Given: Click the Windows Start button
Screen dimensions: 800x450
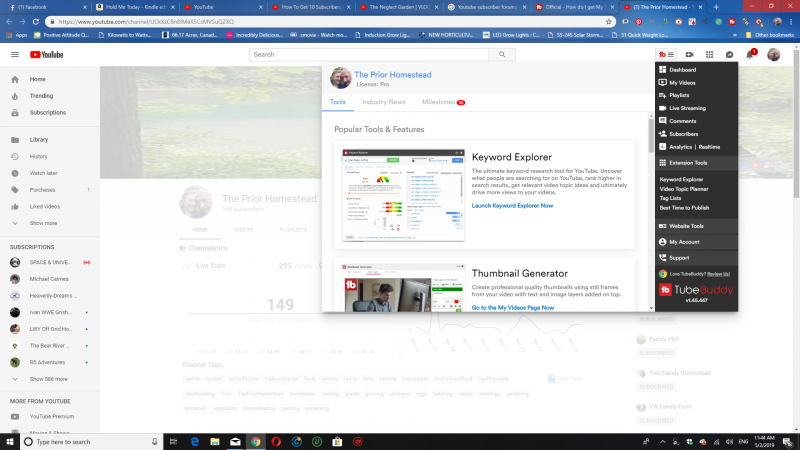Looking at the screenshot, I should coord(11,441).
